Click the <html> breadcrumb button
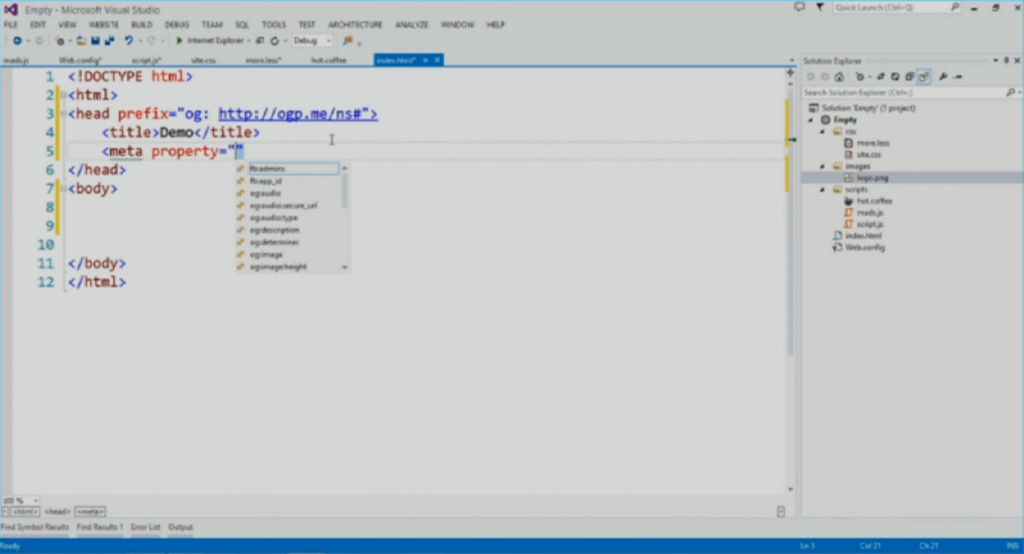Screen dimensions: 1024x554 pyautogui.click(x=25, y=512)
